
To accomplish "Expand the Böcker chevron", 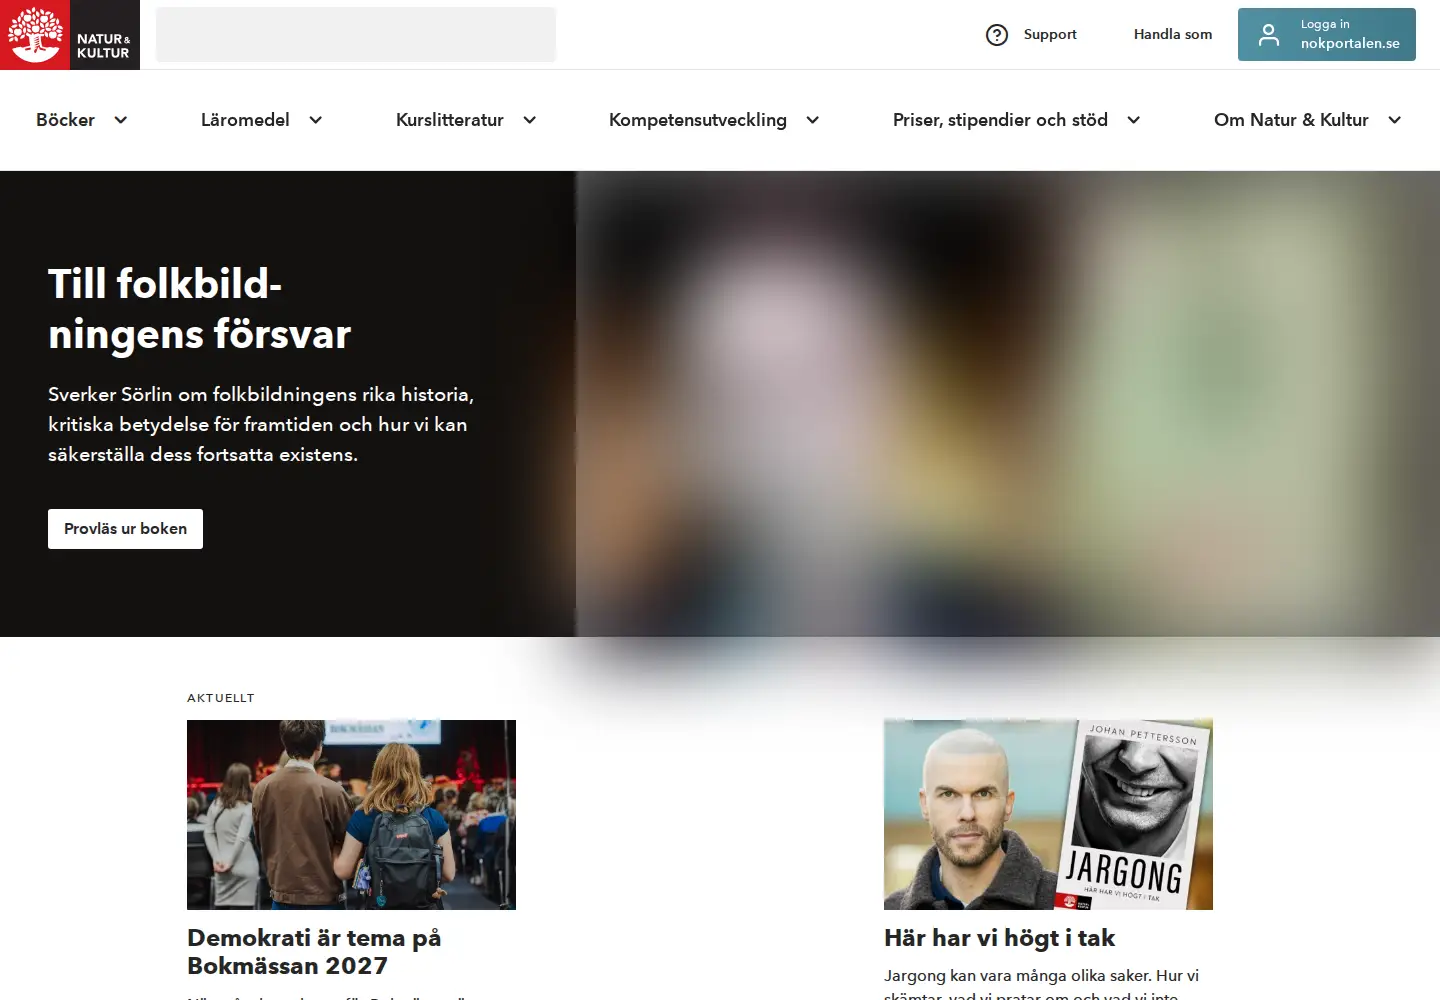I will 121,120.
